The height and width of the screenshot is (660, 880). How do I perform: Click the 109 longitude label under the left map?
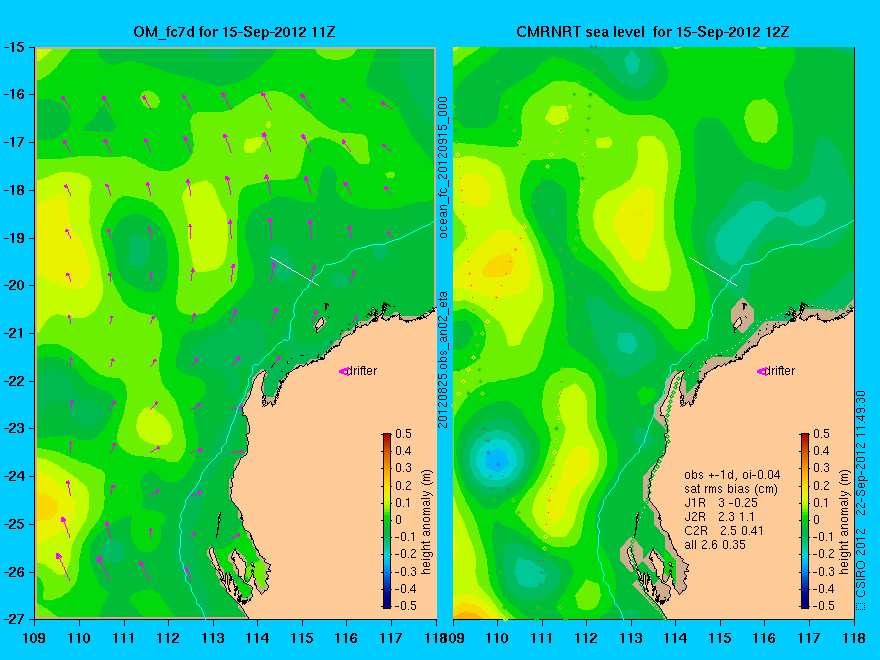pos(35,638)
